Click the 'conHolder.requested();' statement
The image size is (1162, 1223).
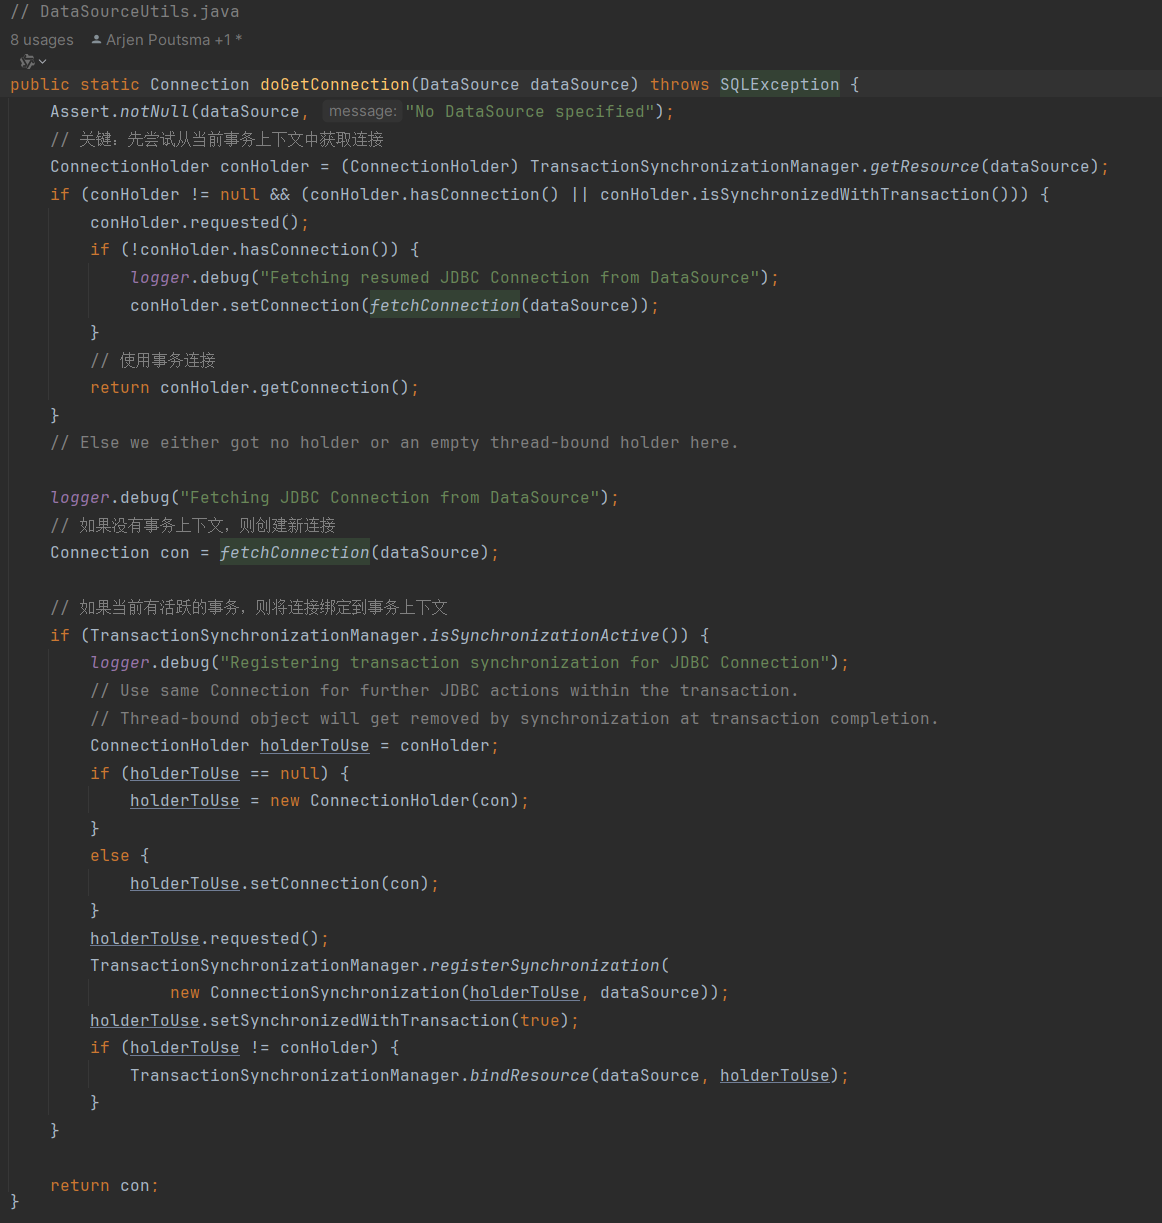click(200, 223)
